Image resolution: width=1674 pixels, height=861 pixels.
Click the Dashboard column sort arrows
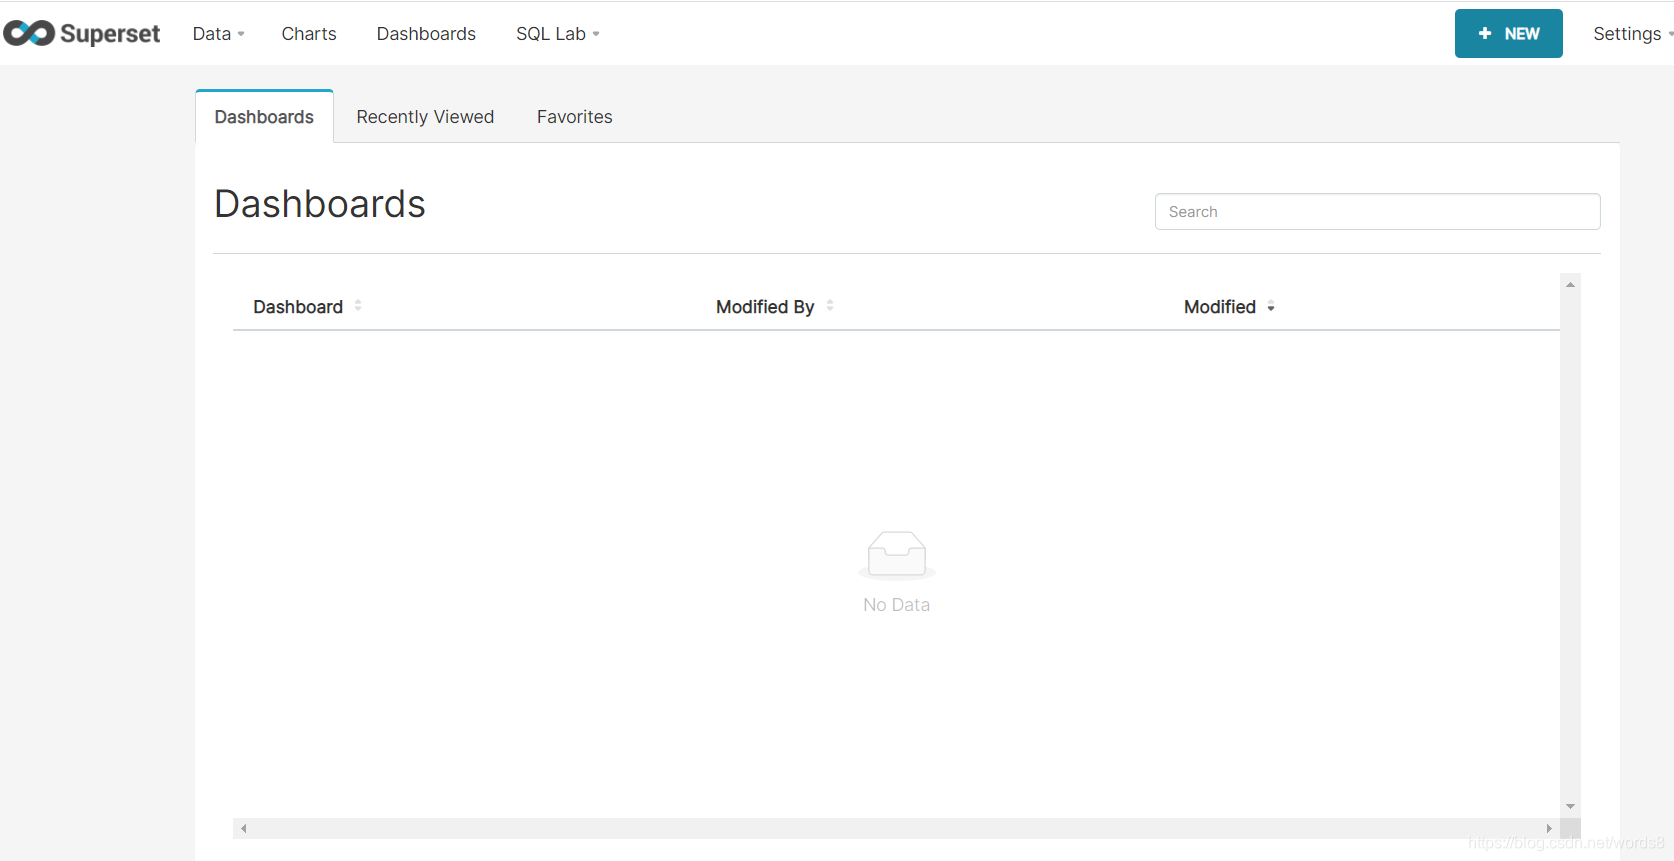coord(358,306)
